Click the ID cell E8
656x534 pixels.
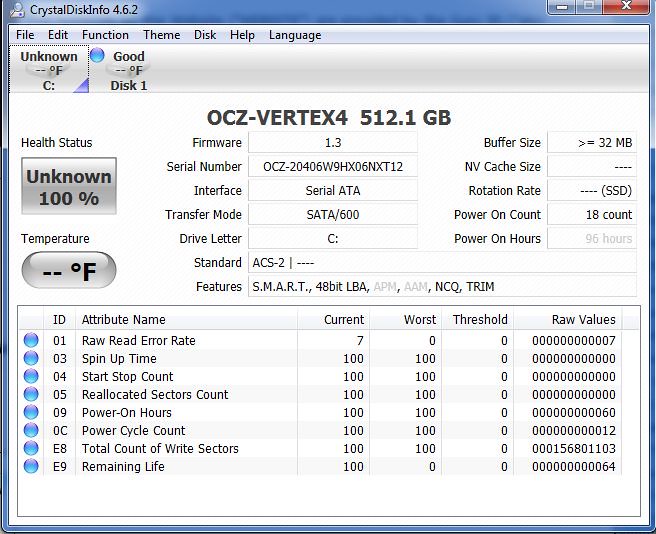tap(60, 449)
